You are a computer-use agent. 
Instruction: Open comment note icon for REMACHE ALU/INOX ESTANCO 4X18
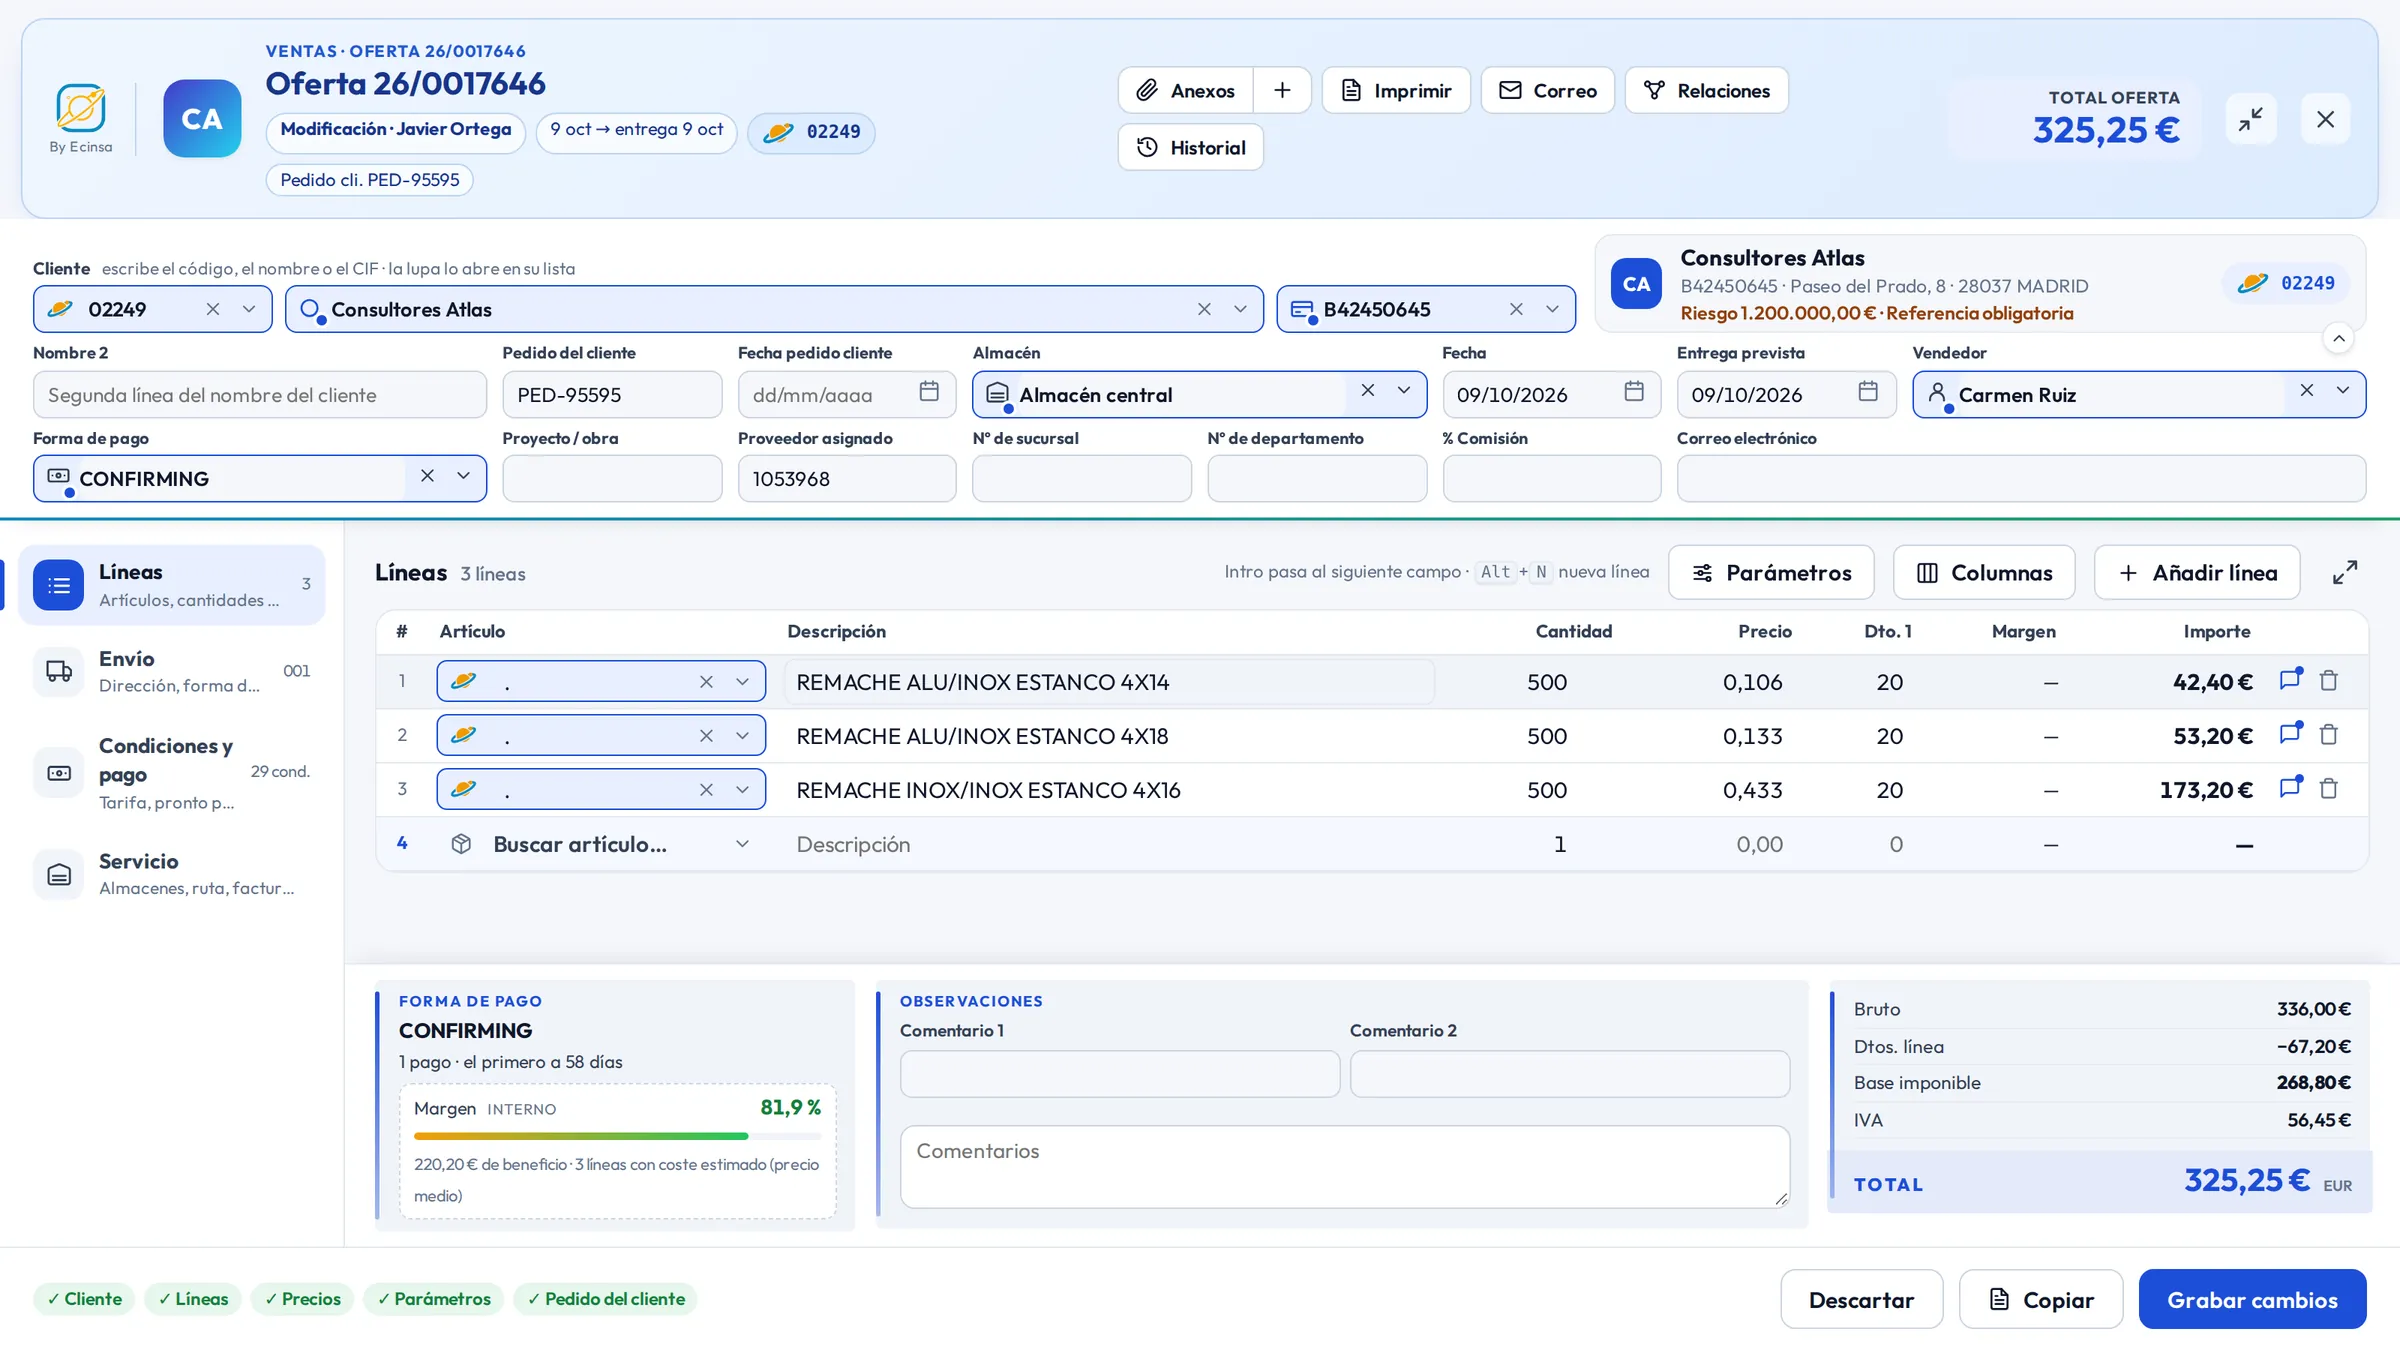pos(2290,734)
